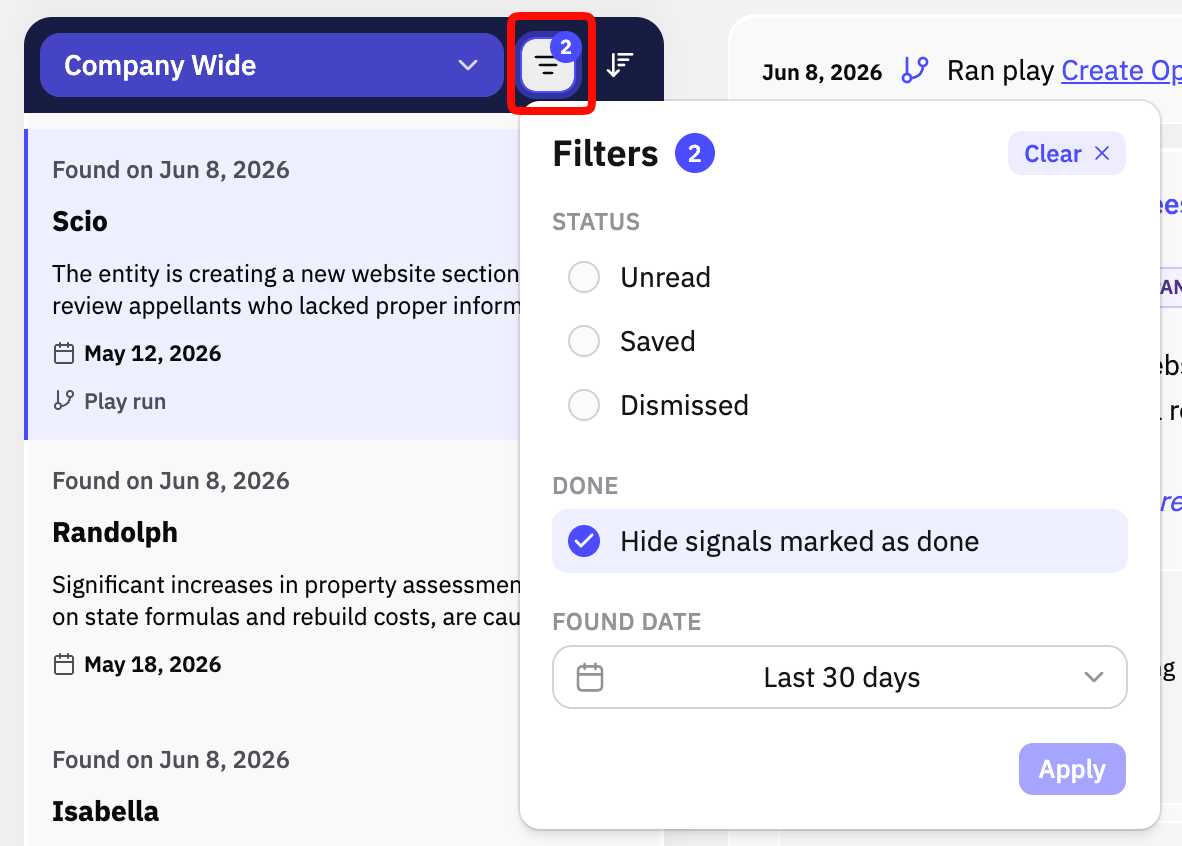
Task: Click the Play run branch icon
Action: pyautogui.click(x=64, y=400)
